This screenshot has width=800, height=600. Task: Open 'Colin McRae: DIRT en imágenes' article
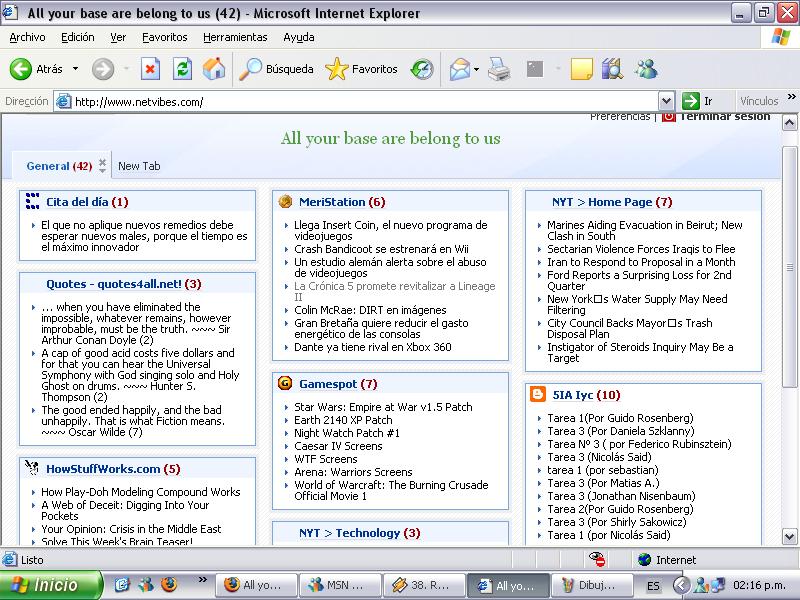(370, 310)
